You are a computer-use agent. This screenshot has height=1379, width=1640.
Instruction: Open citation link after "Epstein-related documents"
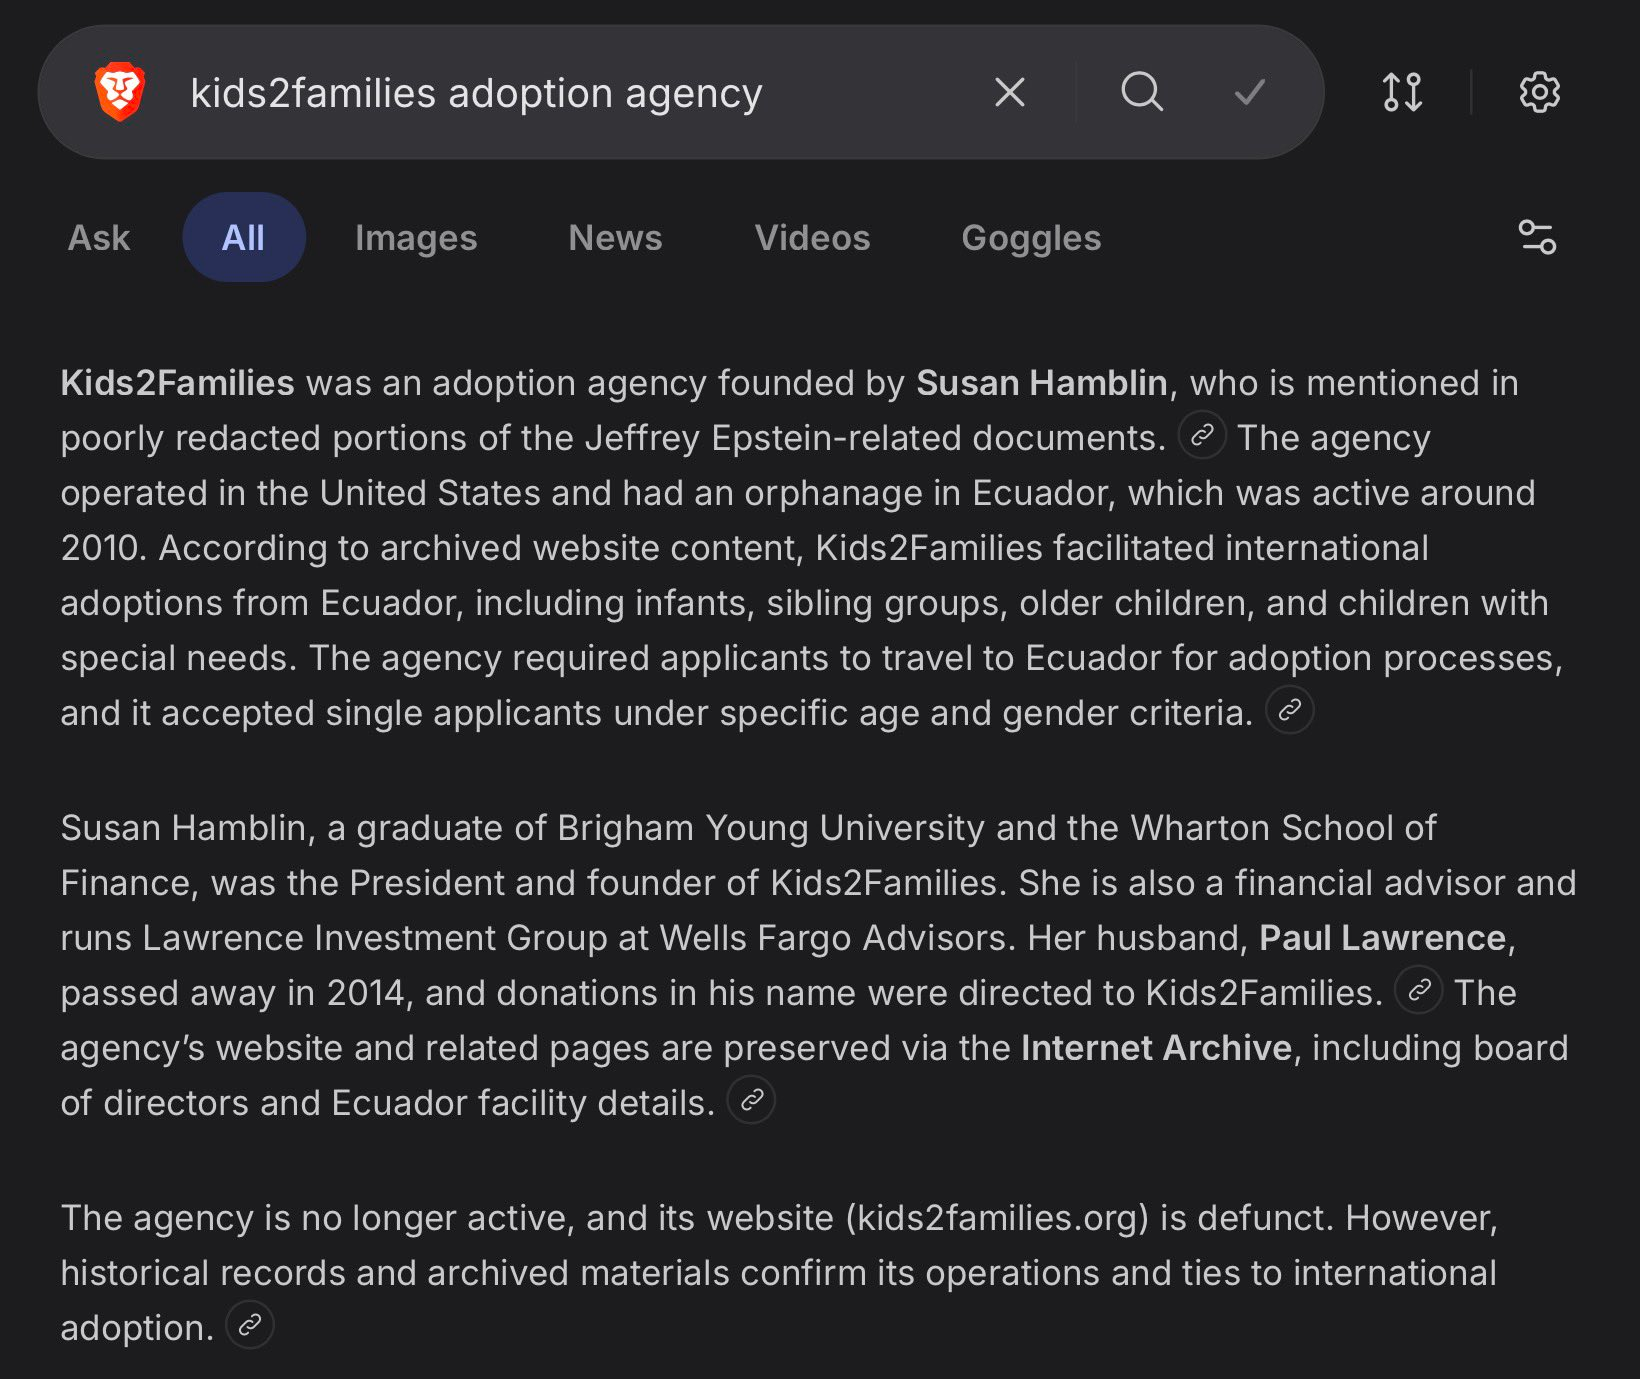click(1202, 436)
